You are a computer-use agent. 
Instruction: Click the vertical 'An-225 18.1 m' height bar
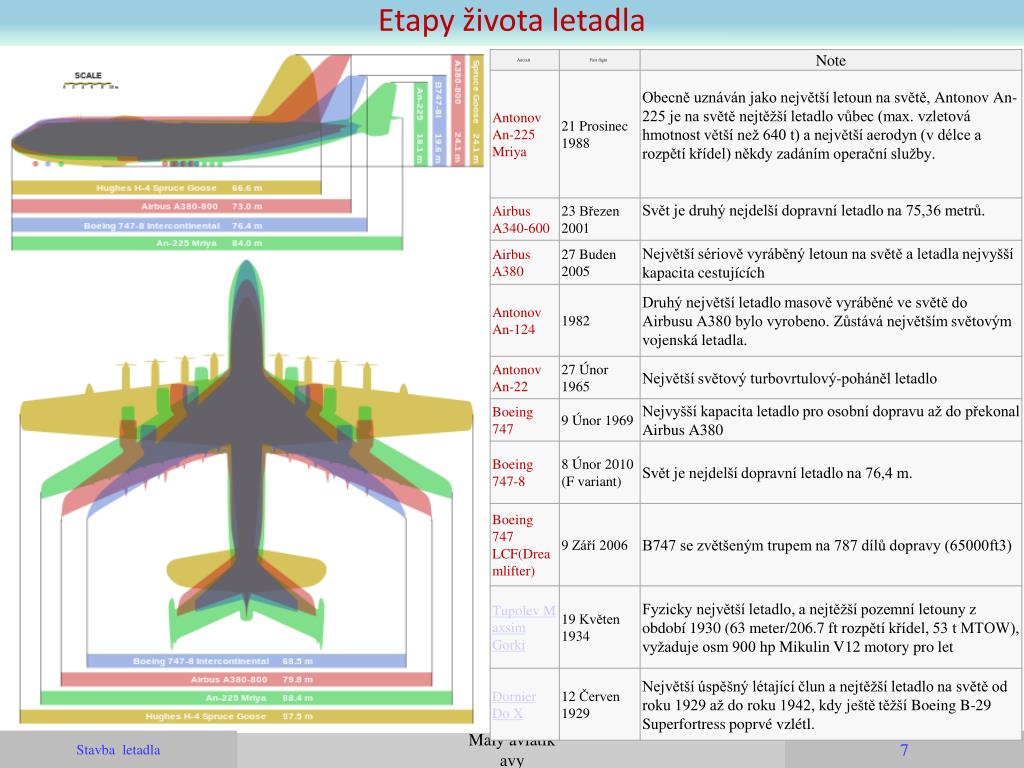pos(421,125)
